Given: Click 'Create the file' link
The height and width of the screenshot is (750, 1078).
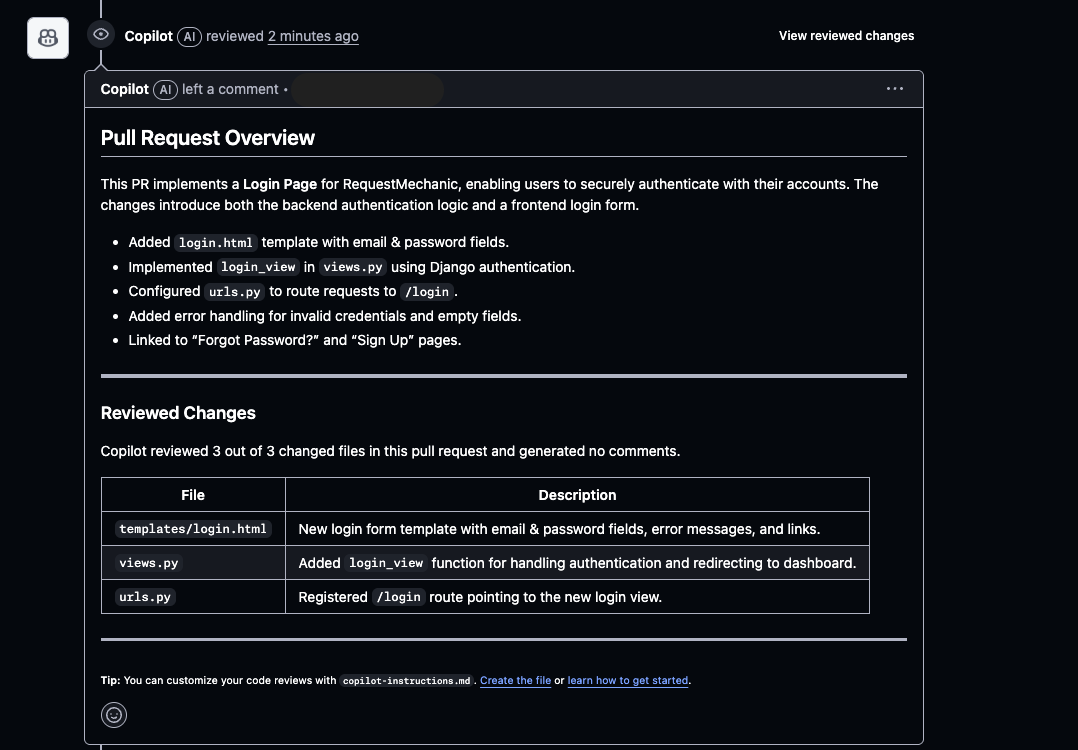Looking at the screenshot, I should [x=515, y=680].
